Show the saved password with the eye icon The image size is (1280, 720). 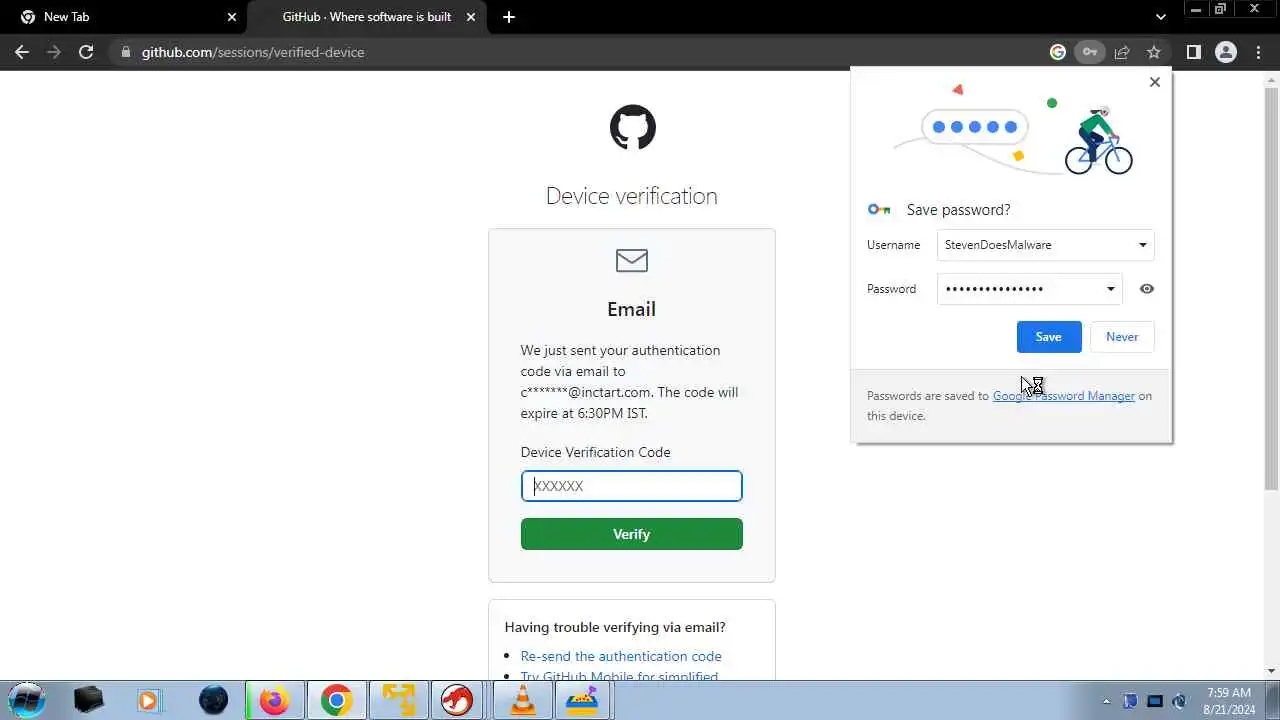coord(1147,289)
